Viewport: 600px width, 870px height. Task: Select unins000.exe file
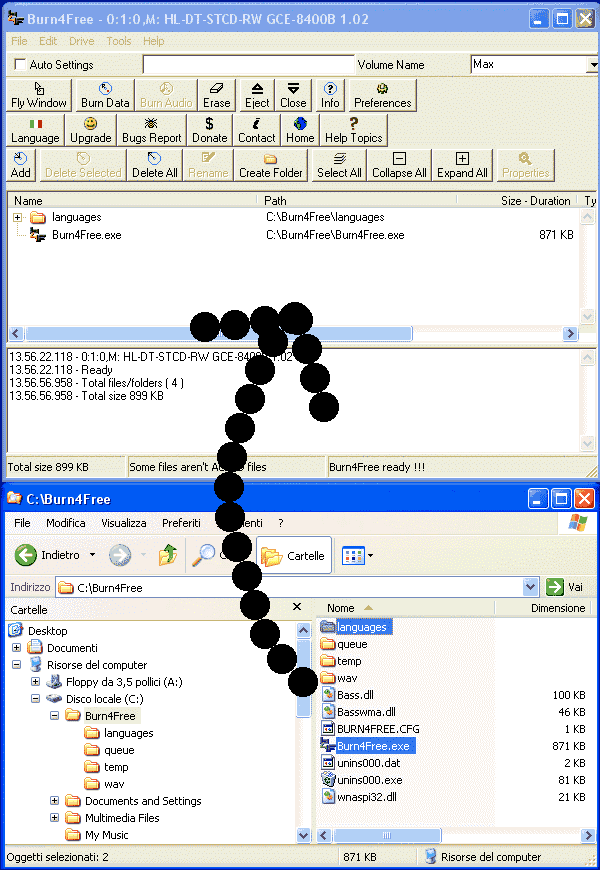[370, 780]
